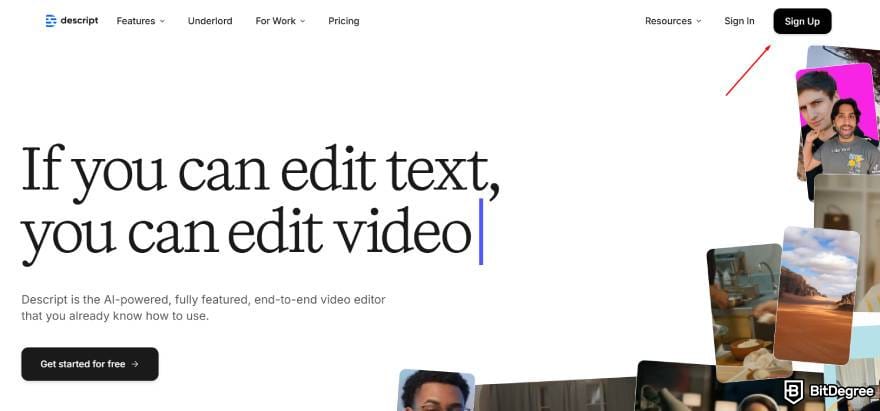Open the desert landscape video thumbnail

pyautogui.click(x=817, y=295)
